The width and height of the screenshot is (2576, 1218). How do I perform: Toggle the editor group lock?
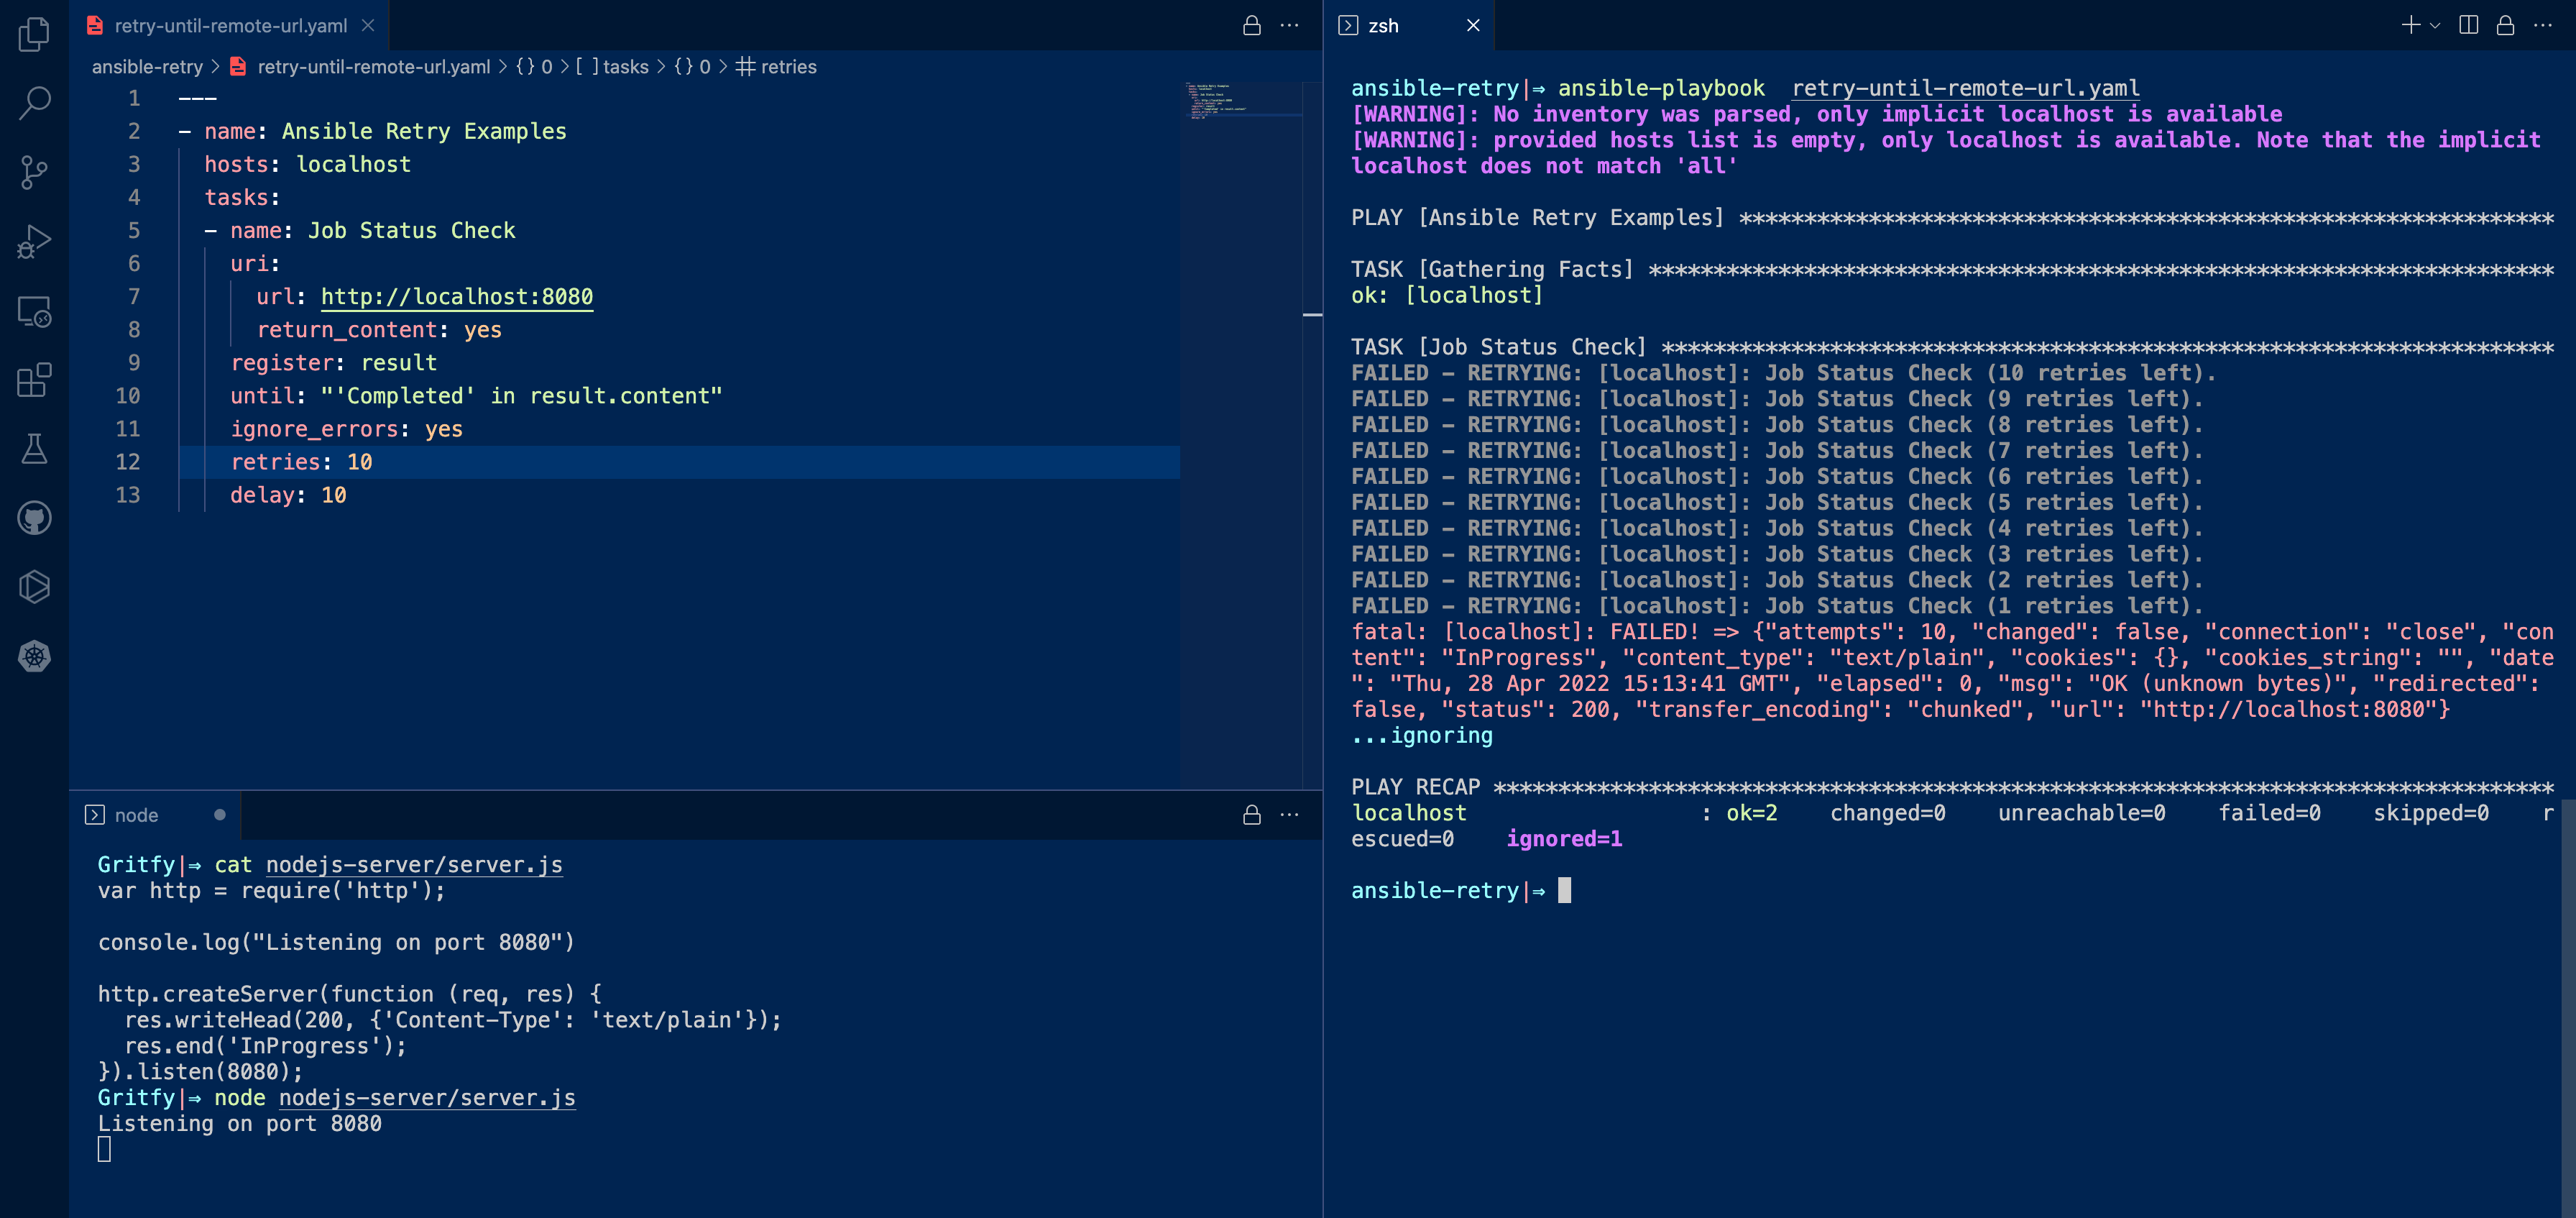1251,25
